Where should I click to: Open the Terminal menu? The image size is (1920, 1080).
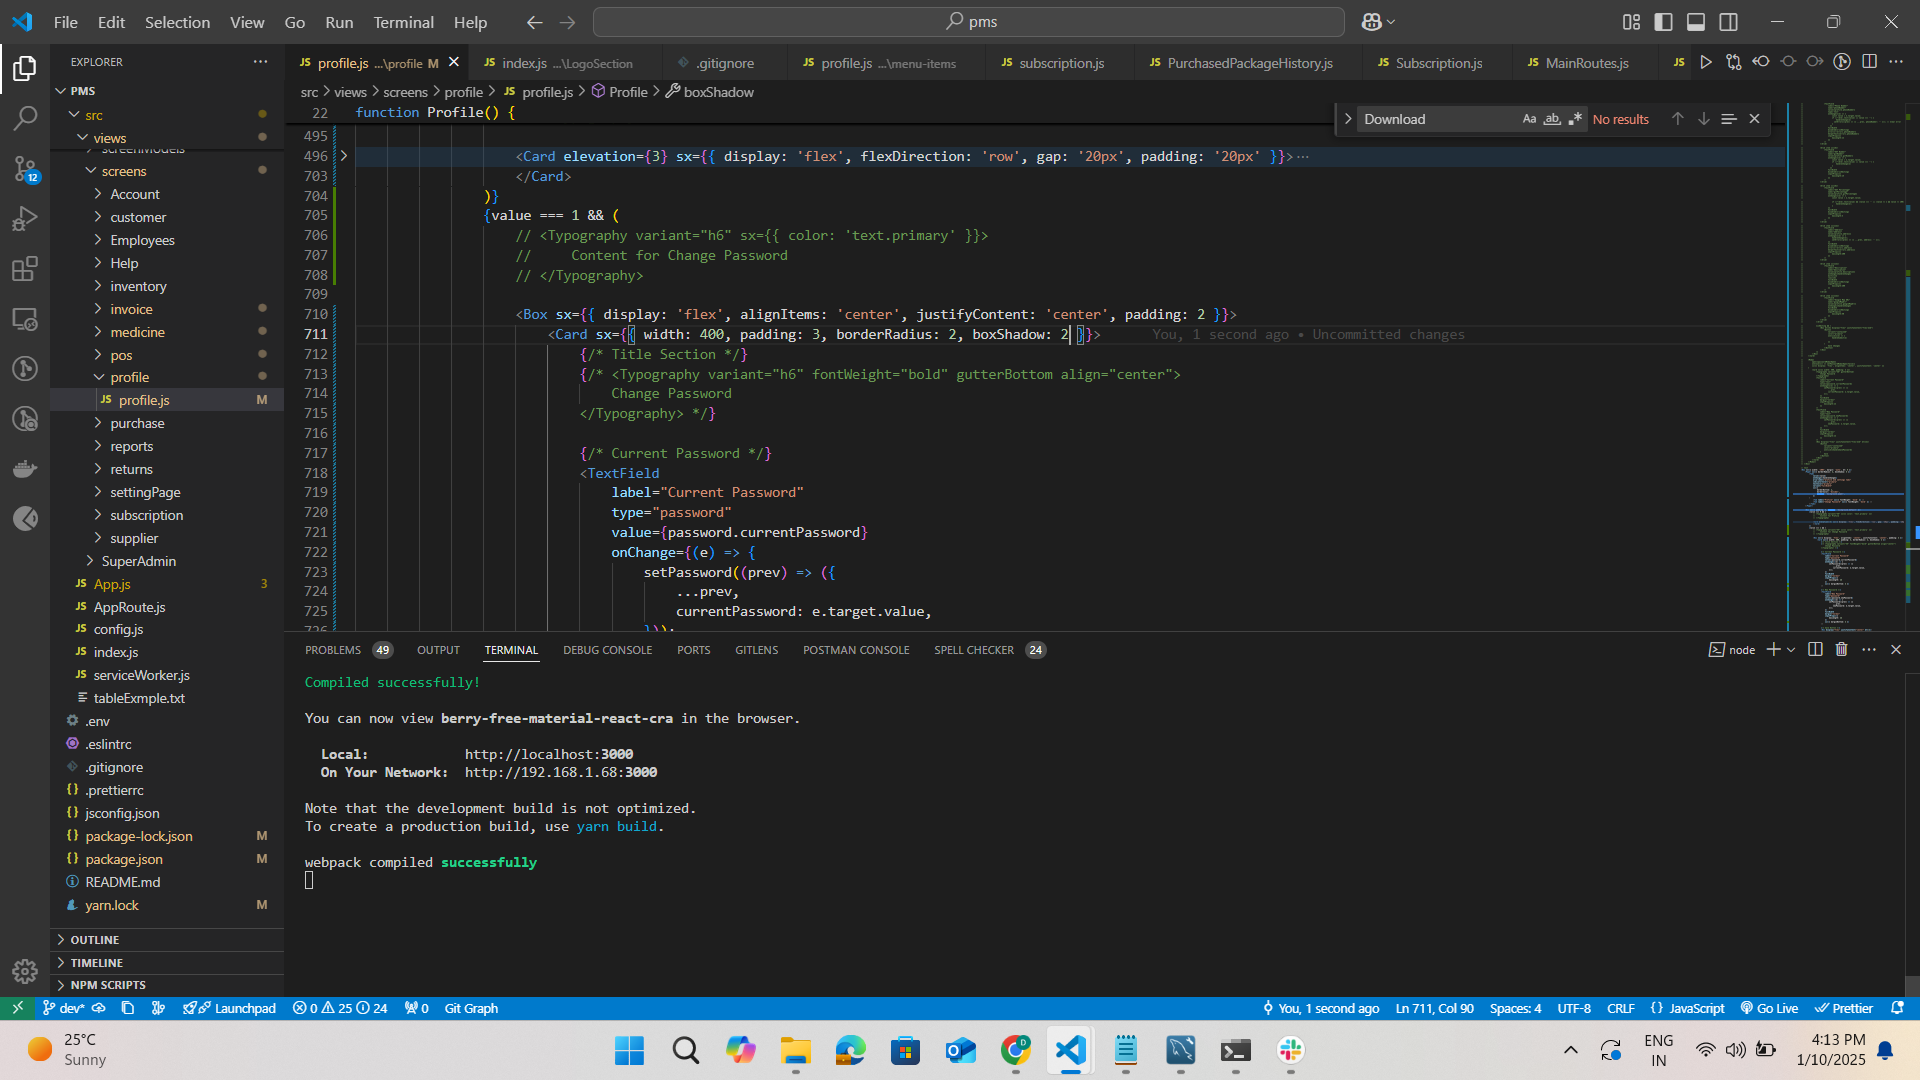coord(403,22)
